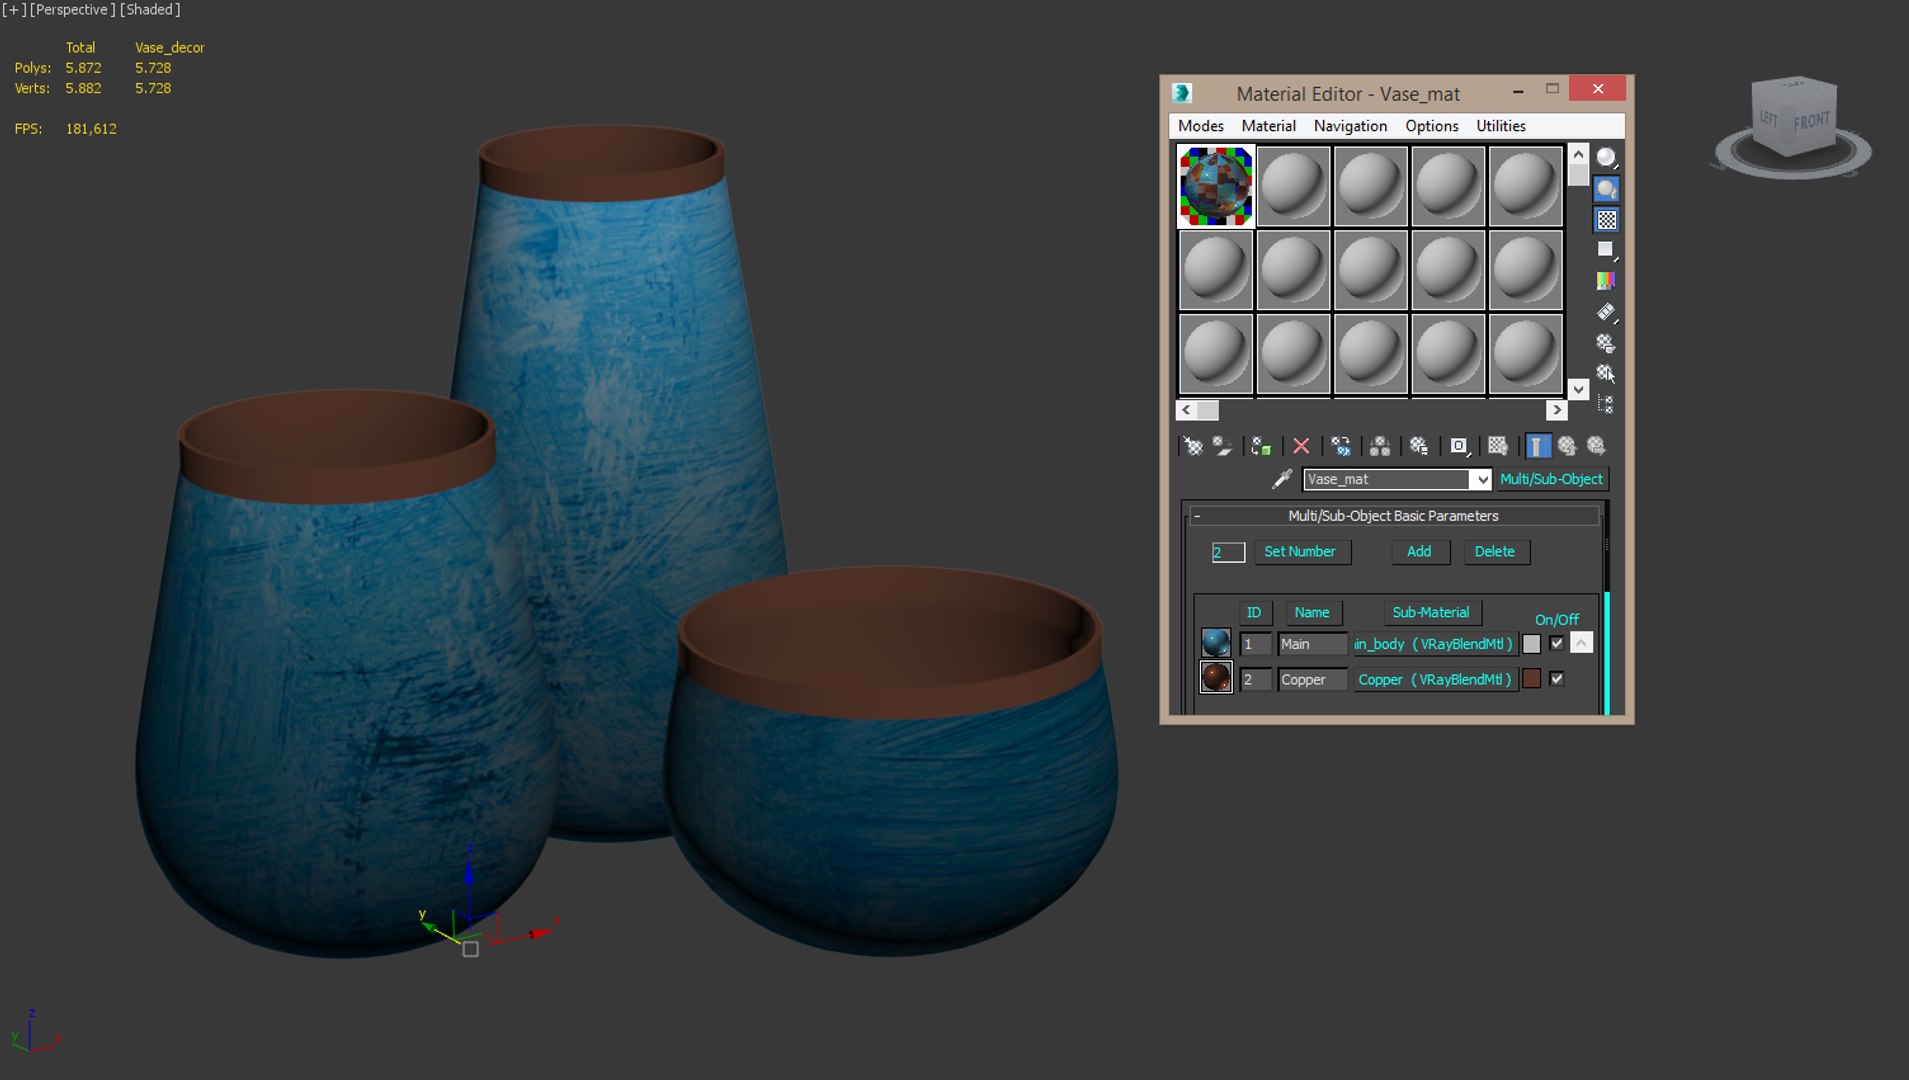This screenshot has width=1909, height=1080.
Task: Click the Sample Type sphere icon
Action: click(x=1606, y=158)
